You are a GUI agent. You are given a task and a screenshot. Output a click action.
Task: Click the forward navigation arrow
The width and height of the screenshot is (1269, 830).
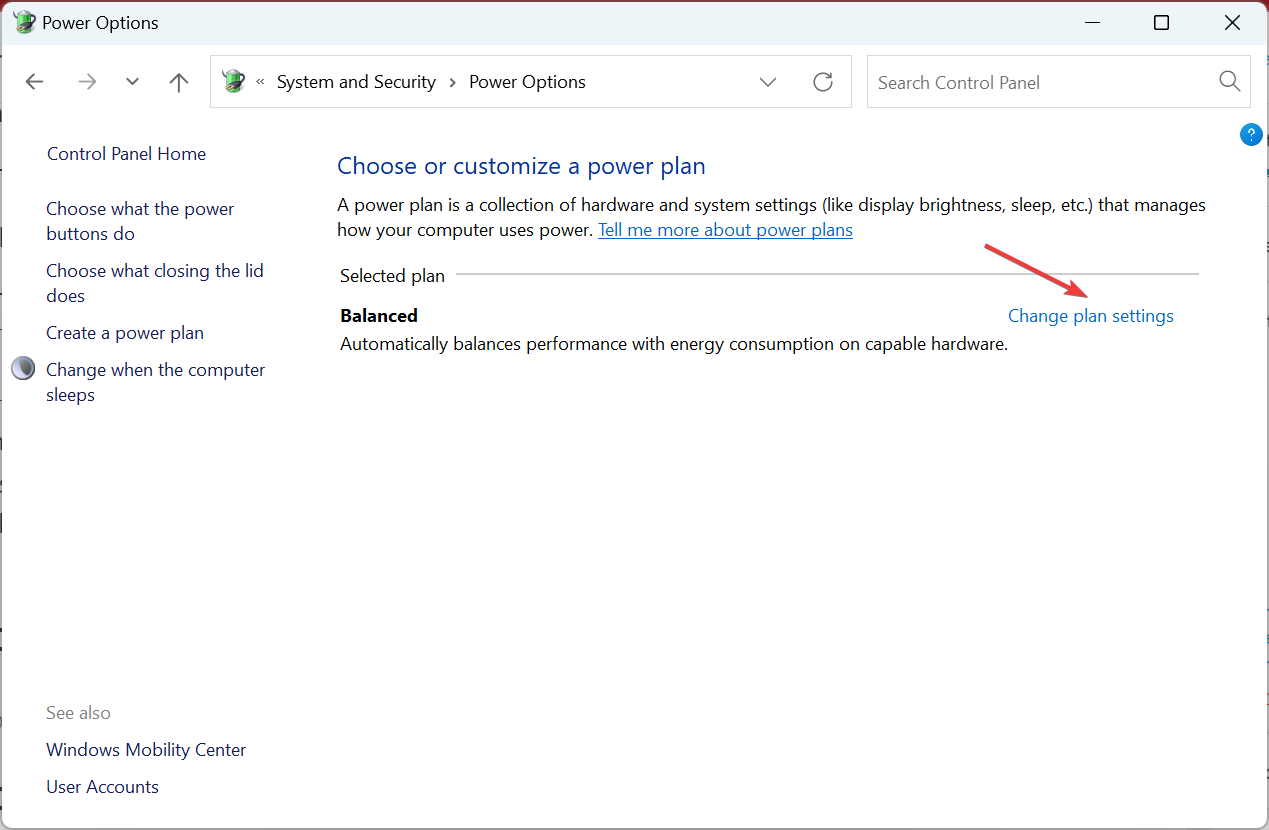88,82
